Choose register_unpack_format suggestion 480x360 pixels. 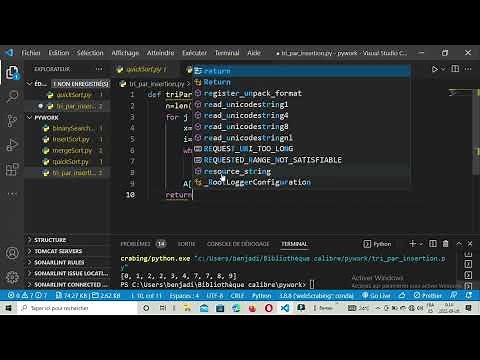click(302, 93)
